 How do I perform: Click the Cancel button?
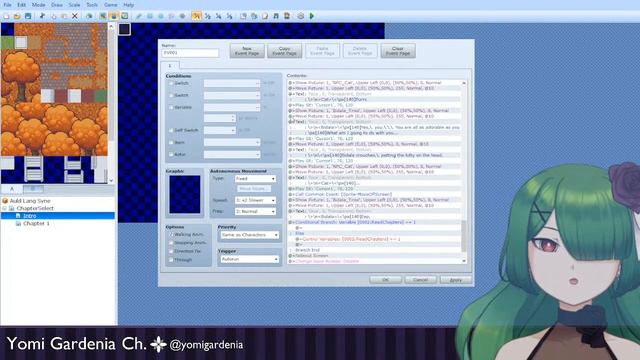point(420,280)
